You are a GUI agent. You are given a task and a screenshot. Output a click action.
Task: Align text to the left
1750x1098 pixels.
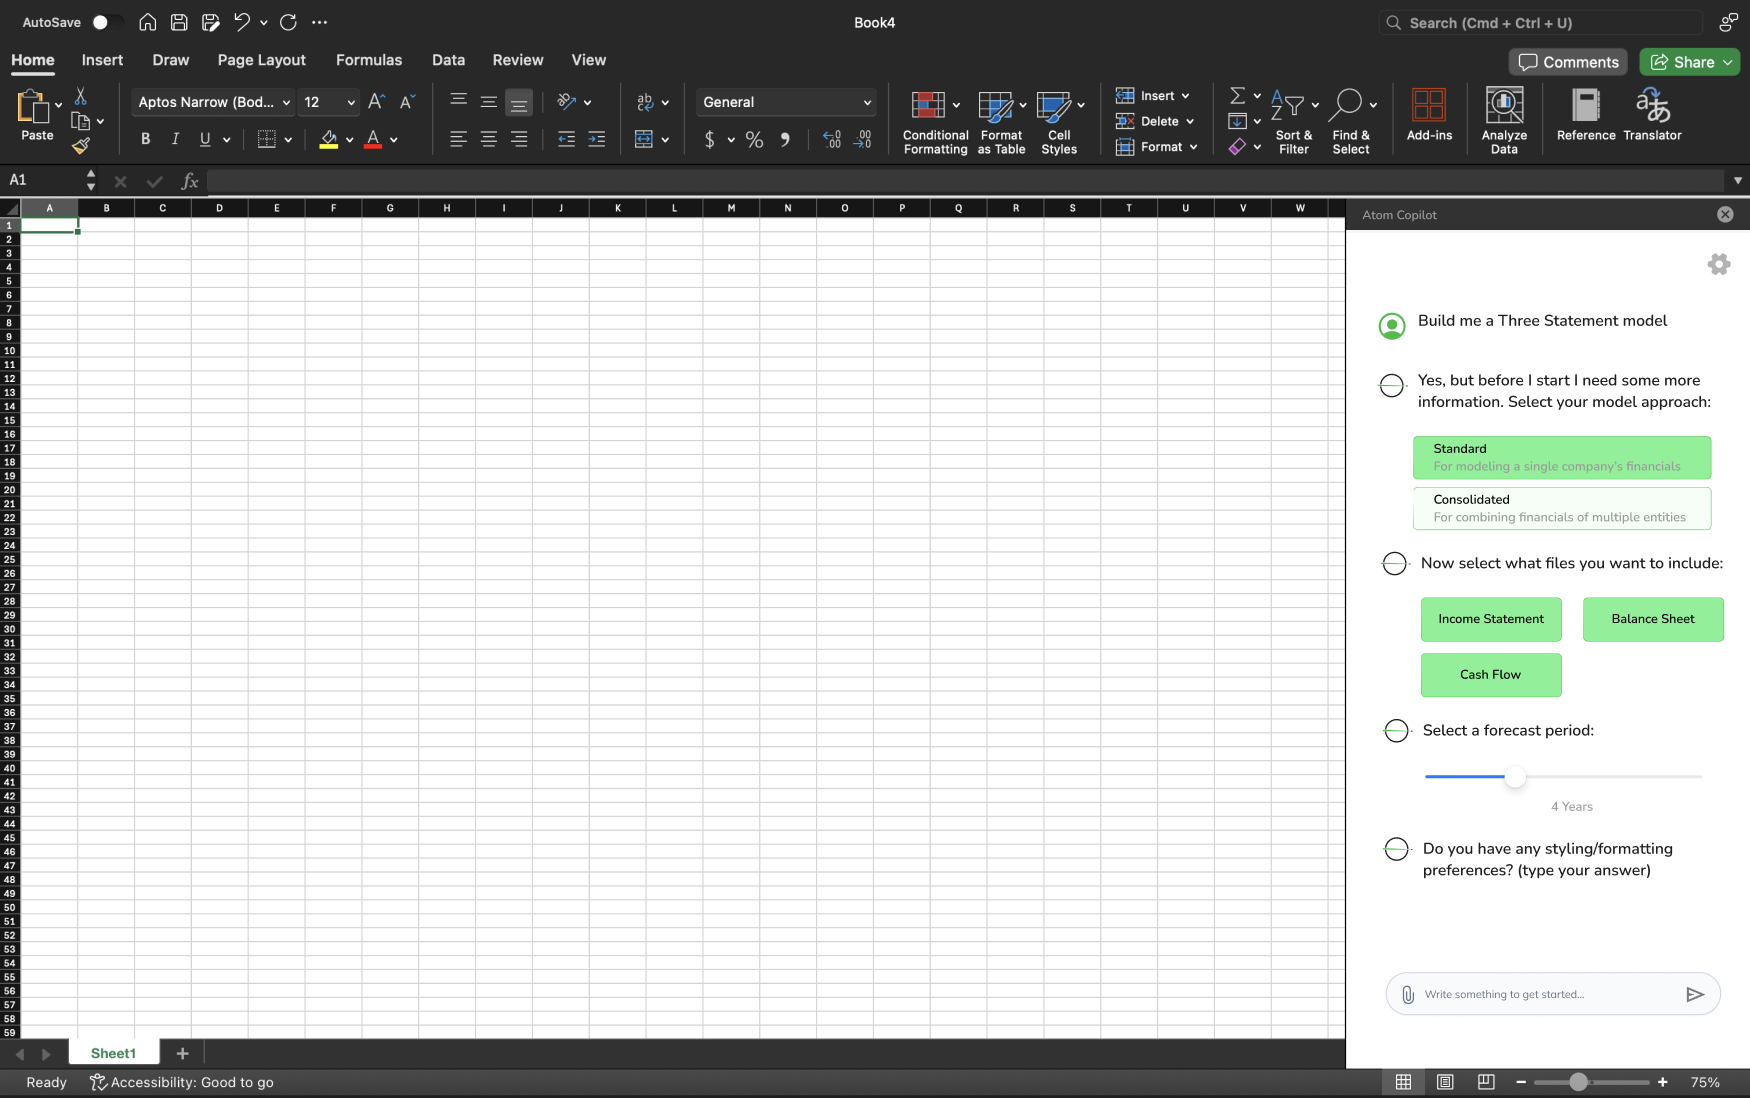click(458, 139)
